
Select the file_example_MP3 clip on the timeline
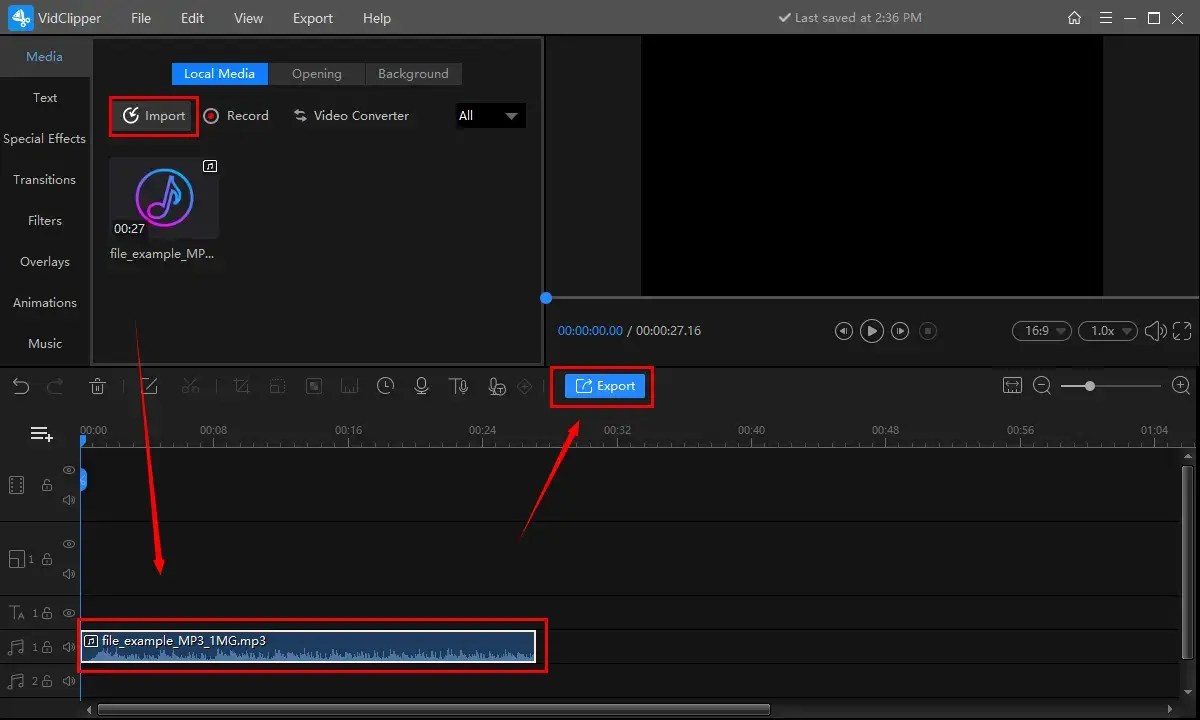click(x=310, y=646)
